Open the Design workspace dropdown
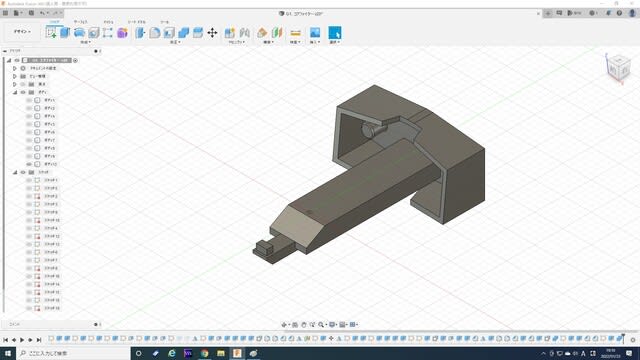This screenshot has height=360, width=640. (22, 31)
